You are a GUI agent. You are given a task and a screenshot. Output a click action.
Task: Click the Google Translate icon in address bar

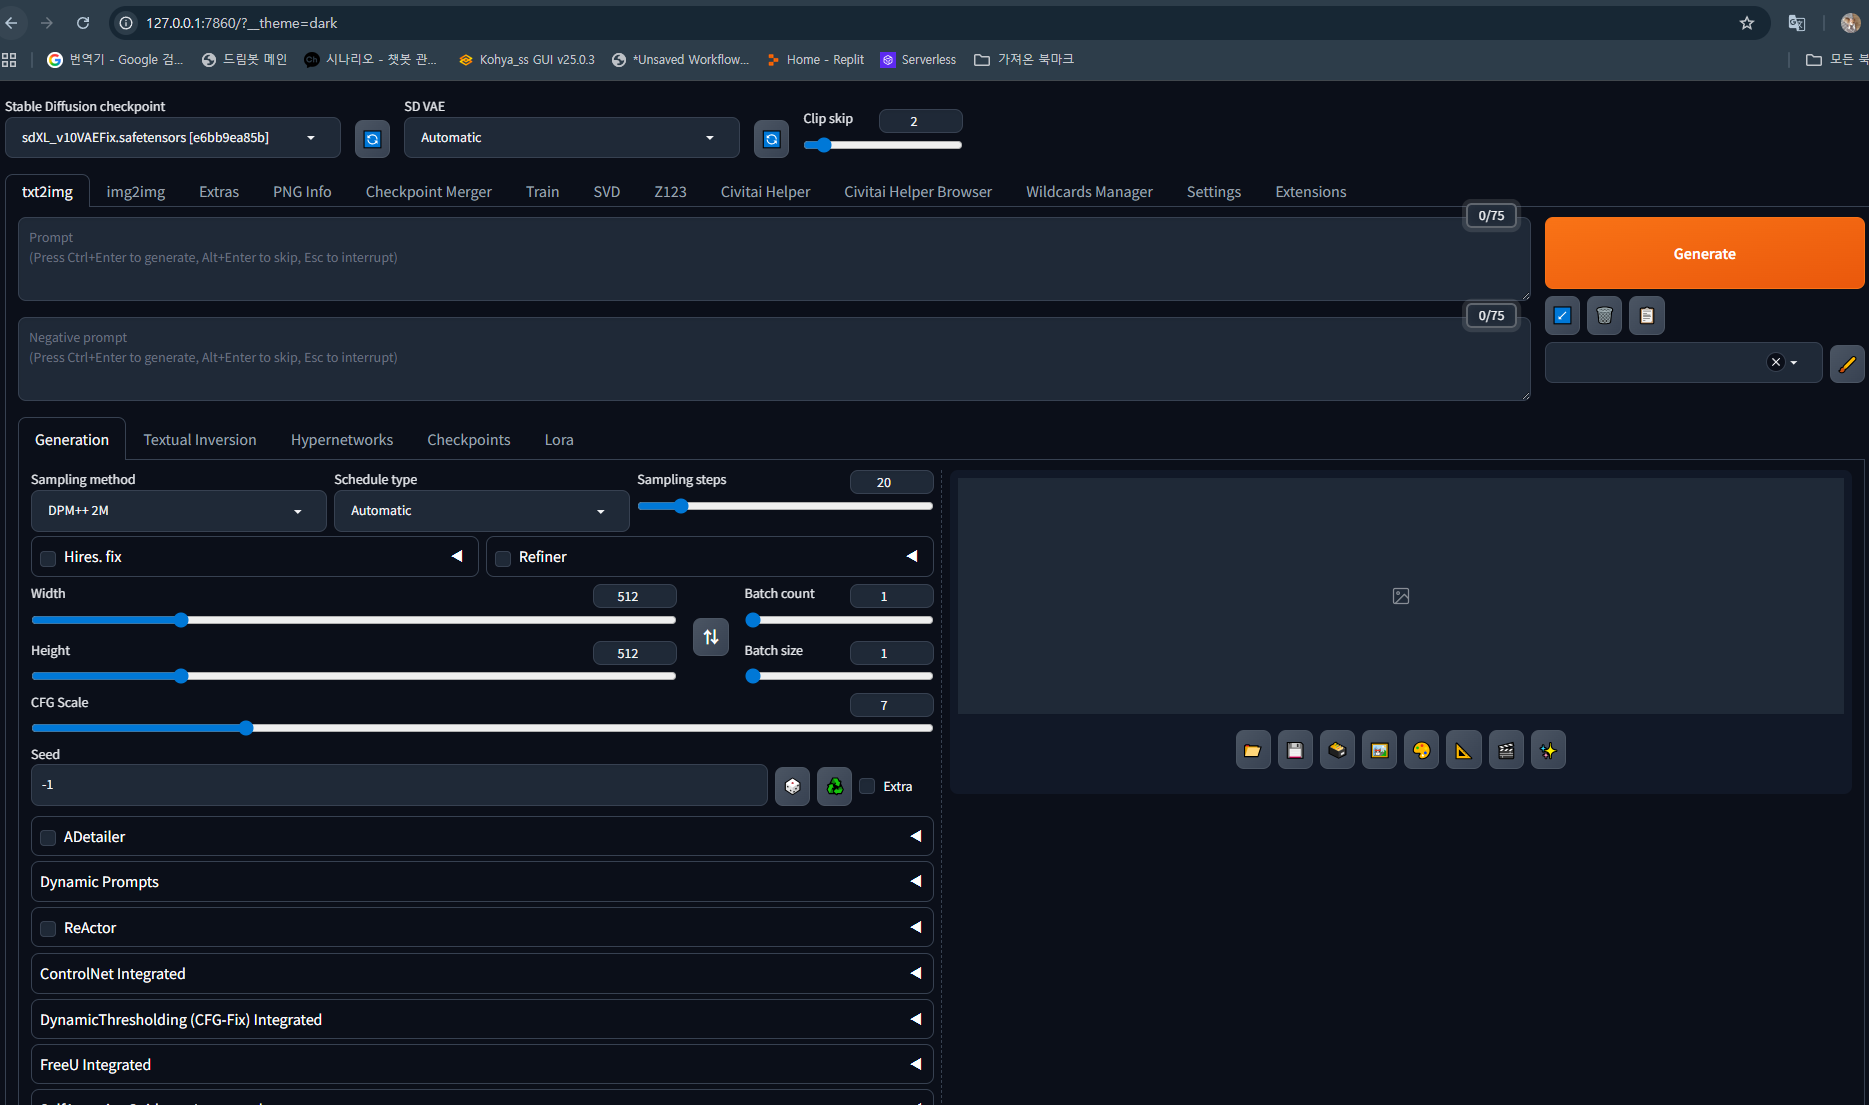pyautogui.click(x=1797, y=23)
